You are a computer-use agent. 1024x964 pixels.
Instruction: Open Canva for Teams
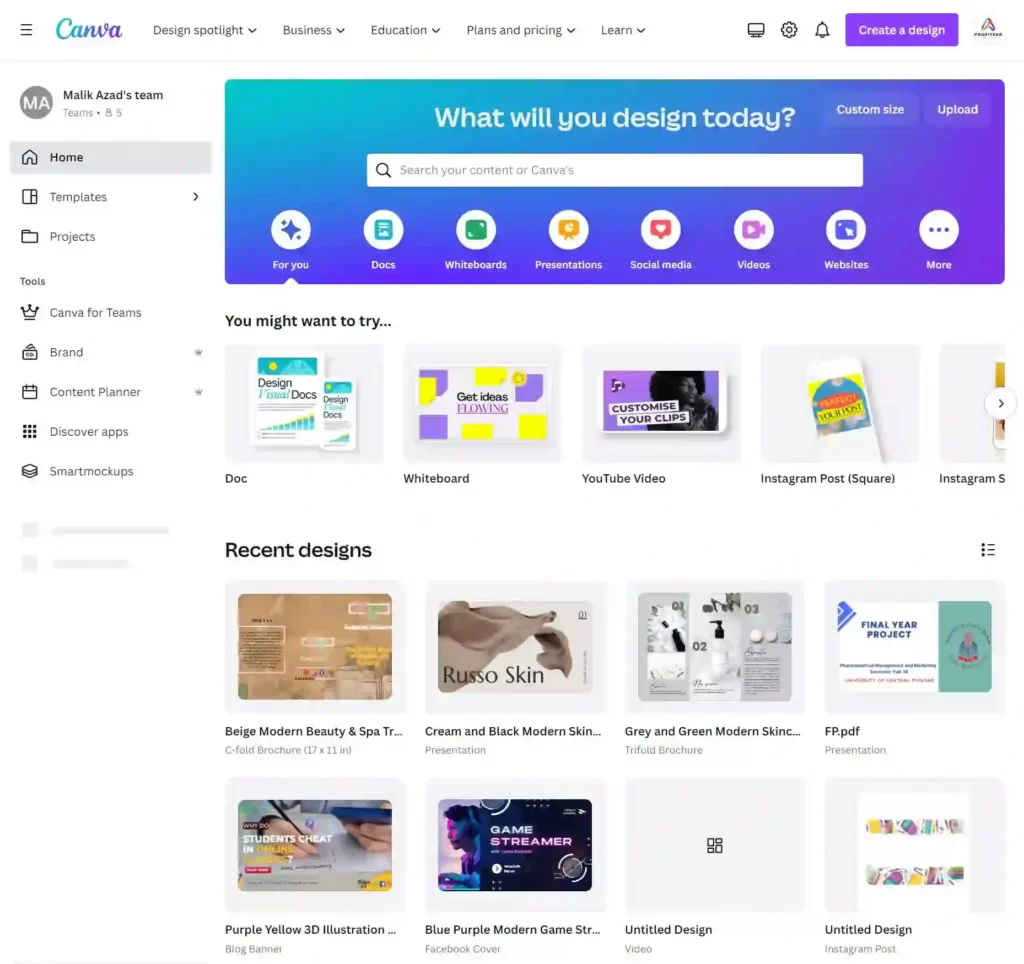point(111,312)
